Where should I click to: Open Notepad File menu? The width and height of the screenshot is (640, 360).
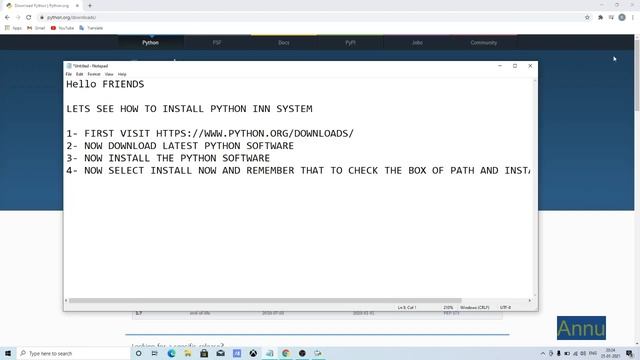click(x=69, y=74)
